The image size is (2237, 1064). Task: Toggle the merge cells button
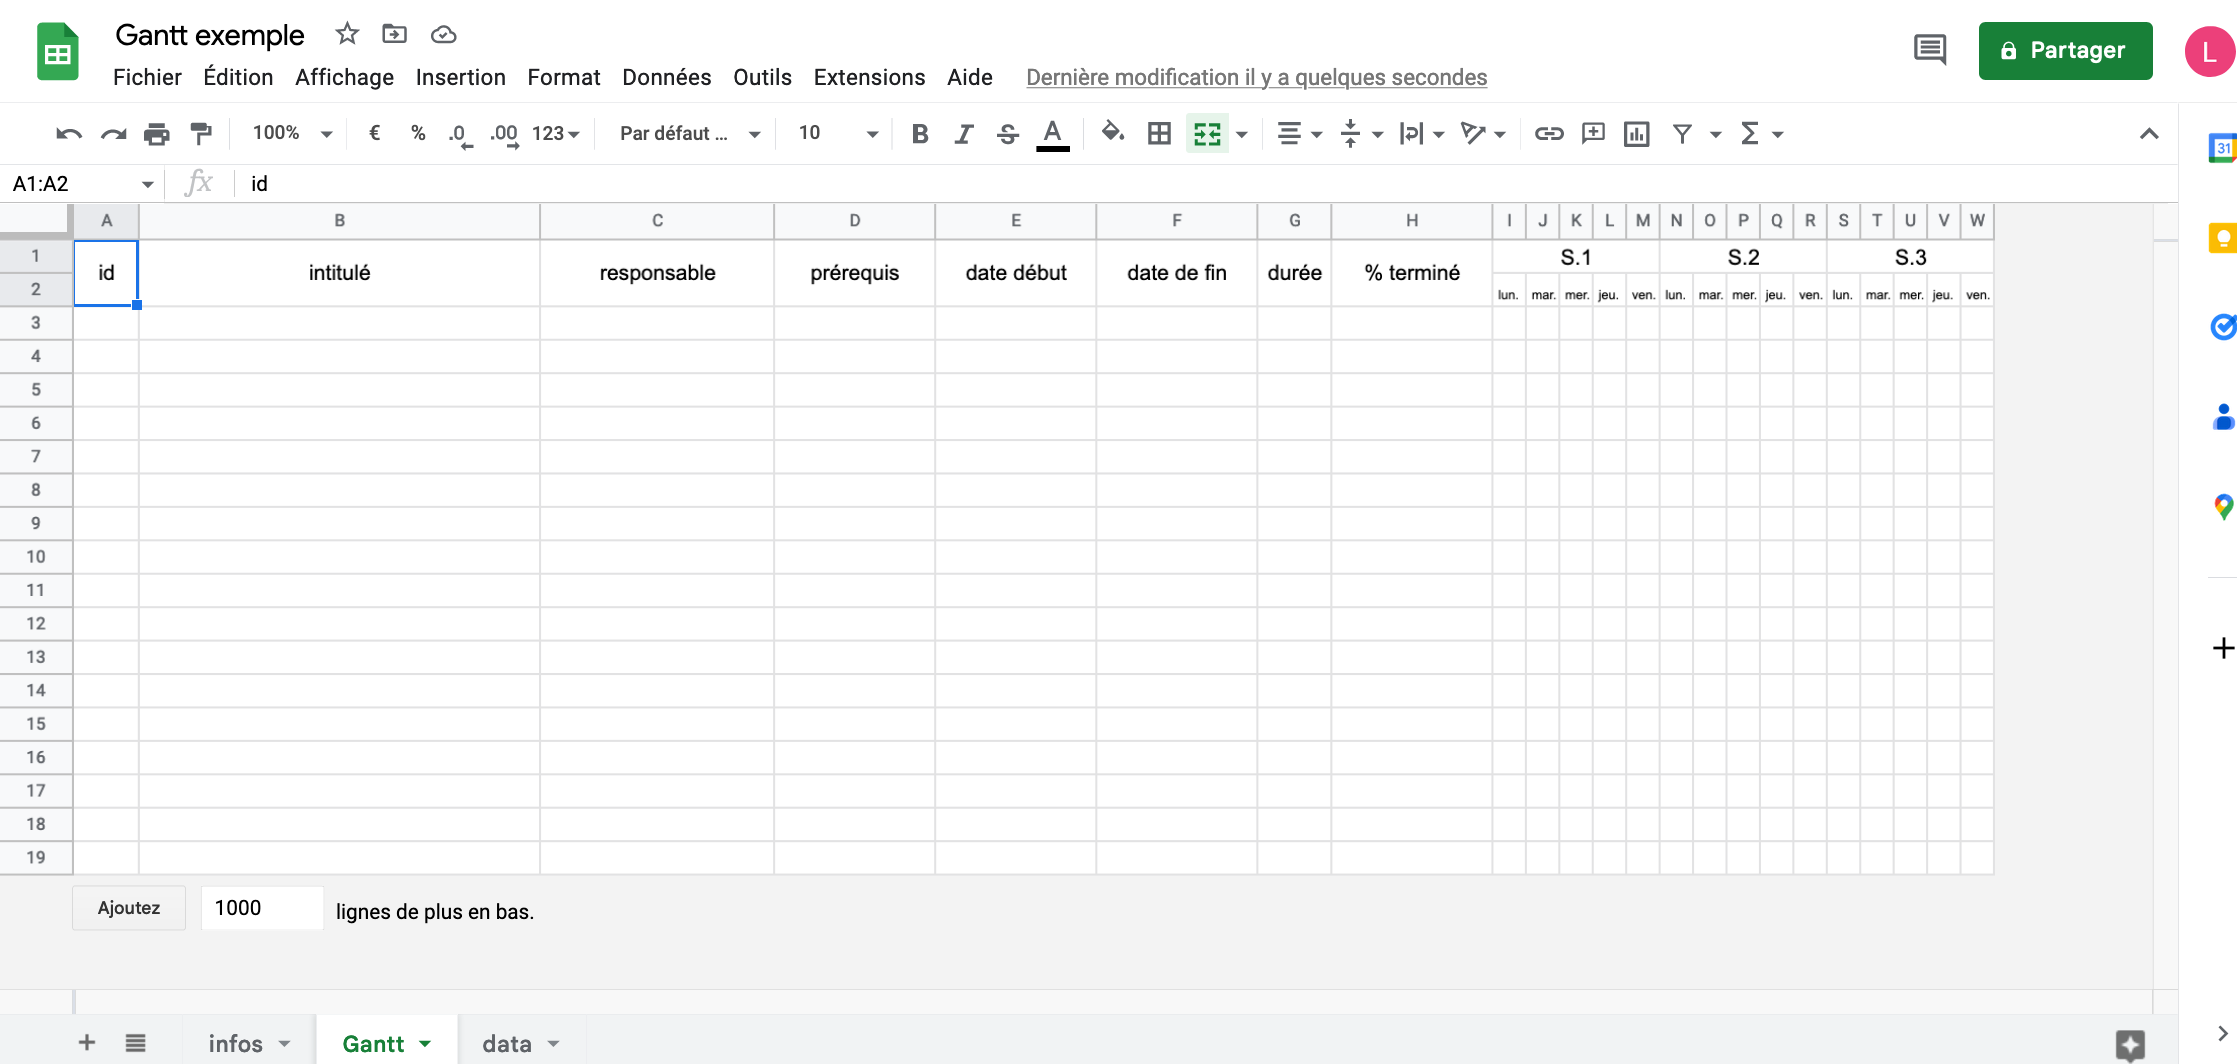click(x=1207, y=134)
